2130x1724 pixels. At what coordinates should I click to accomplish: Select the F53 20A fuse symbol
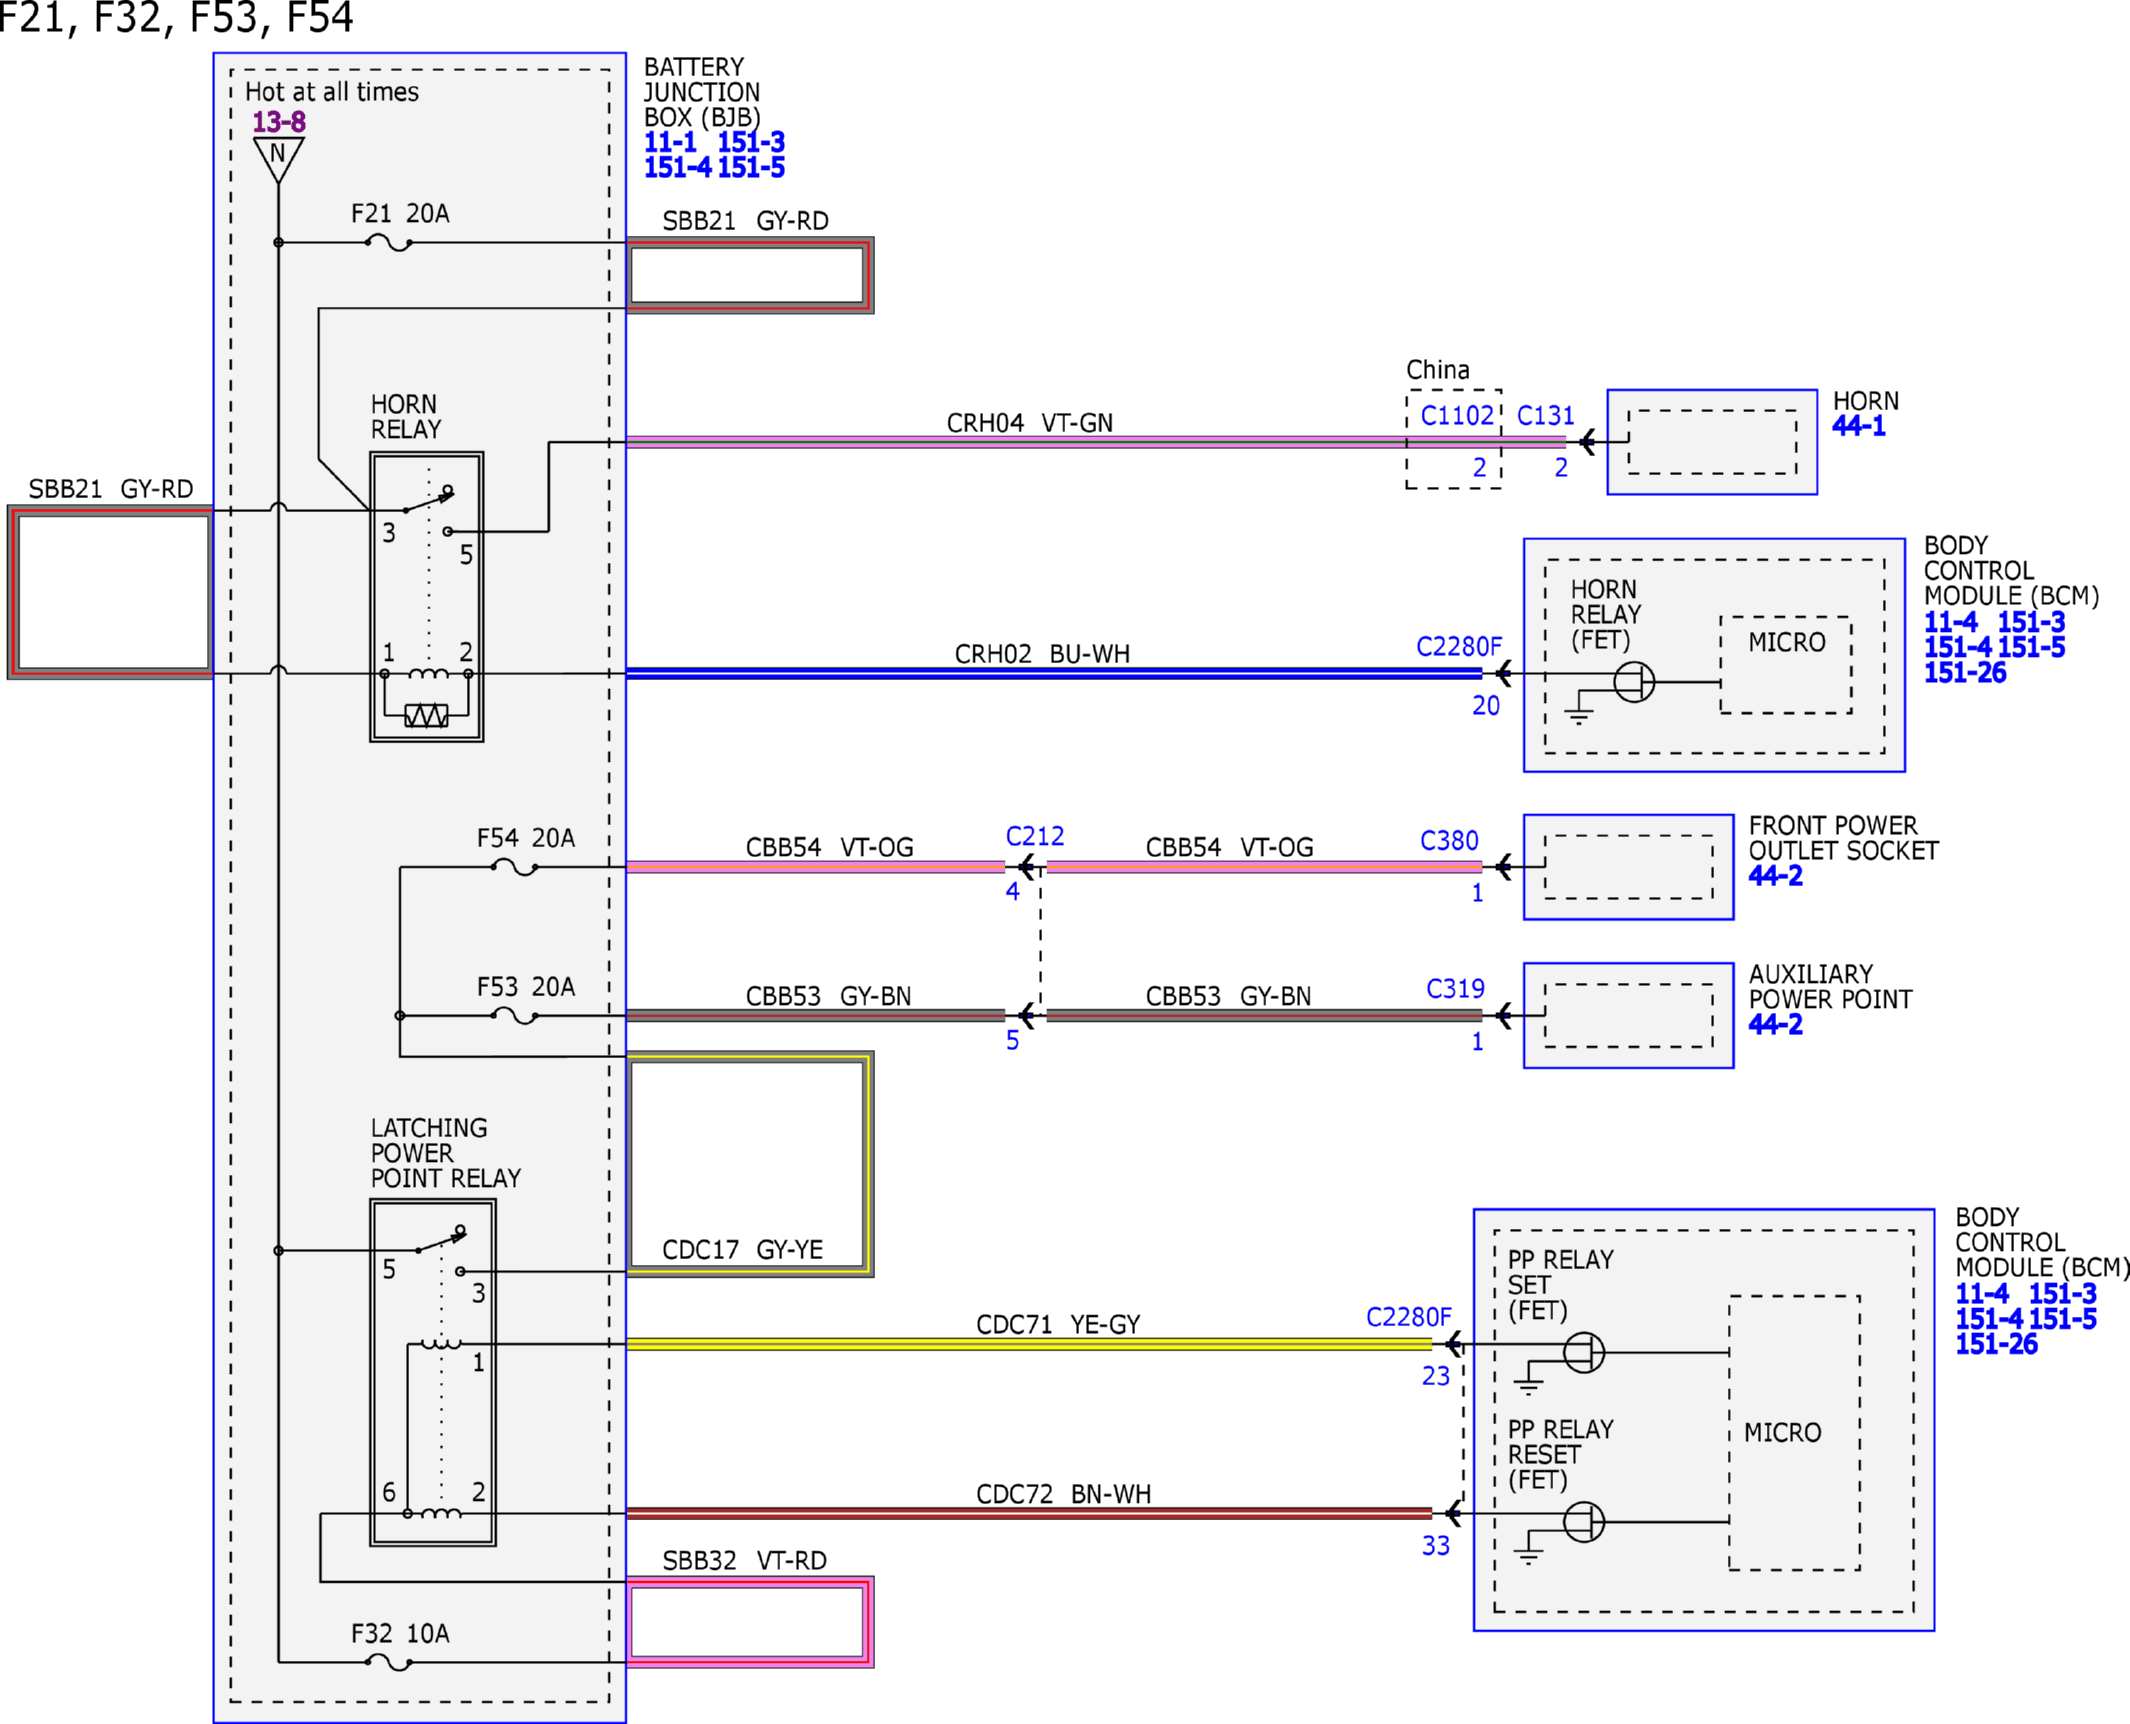(x=515, y=1016)
